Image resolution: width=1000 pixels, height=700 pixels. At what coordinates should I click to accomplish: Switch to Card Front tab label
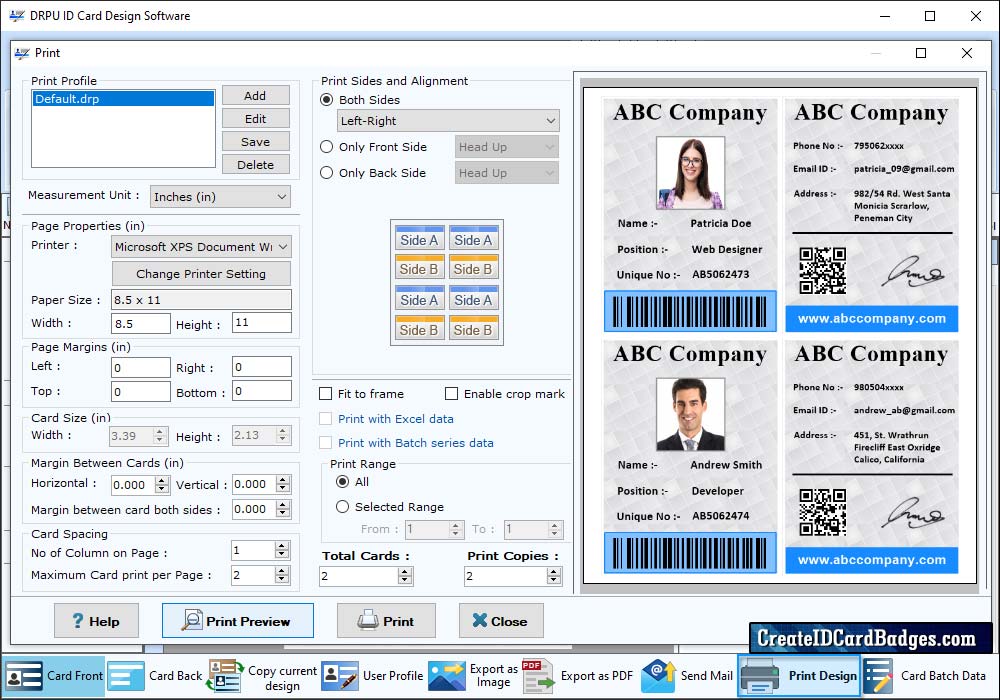(x=75, y=676)
